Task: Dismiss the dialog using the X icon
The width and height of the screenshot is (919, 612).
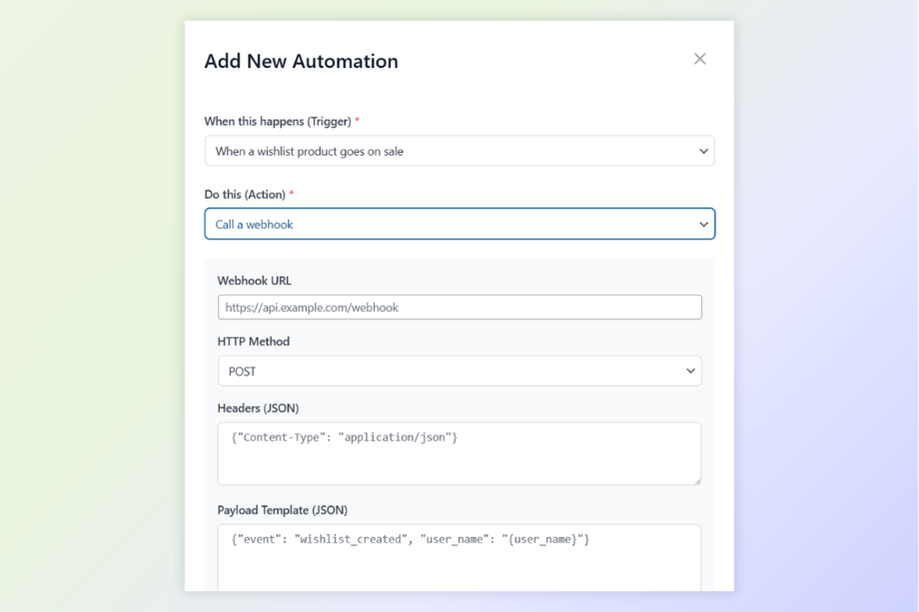Action: pos(699,59)
